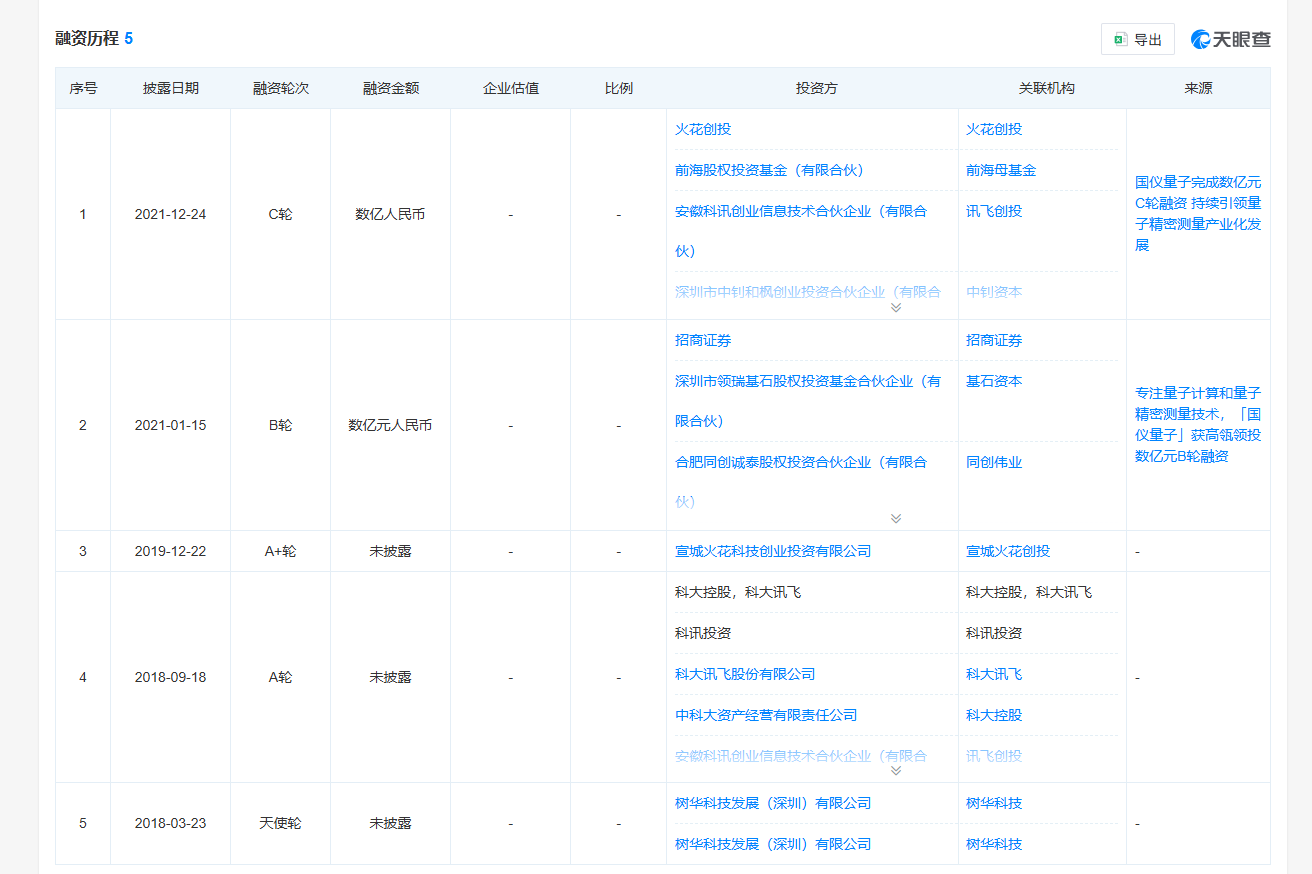Screen dimensions: 1312x874
Task: Open 招商证券 in the 投资方 column
Action: point(703,340)
